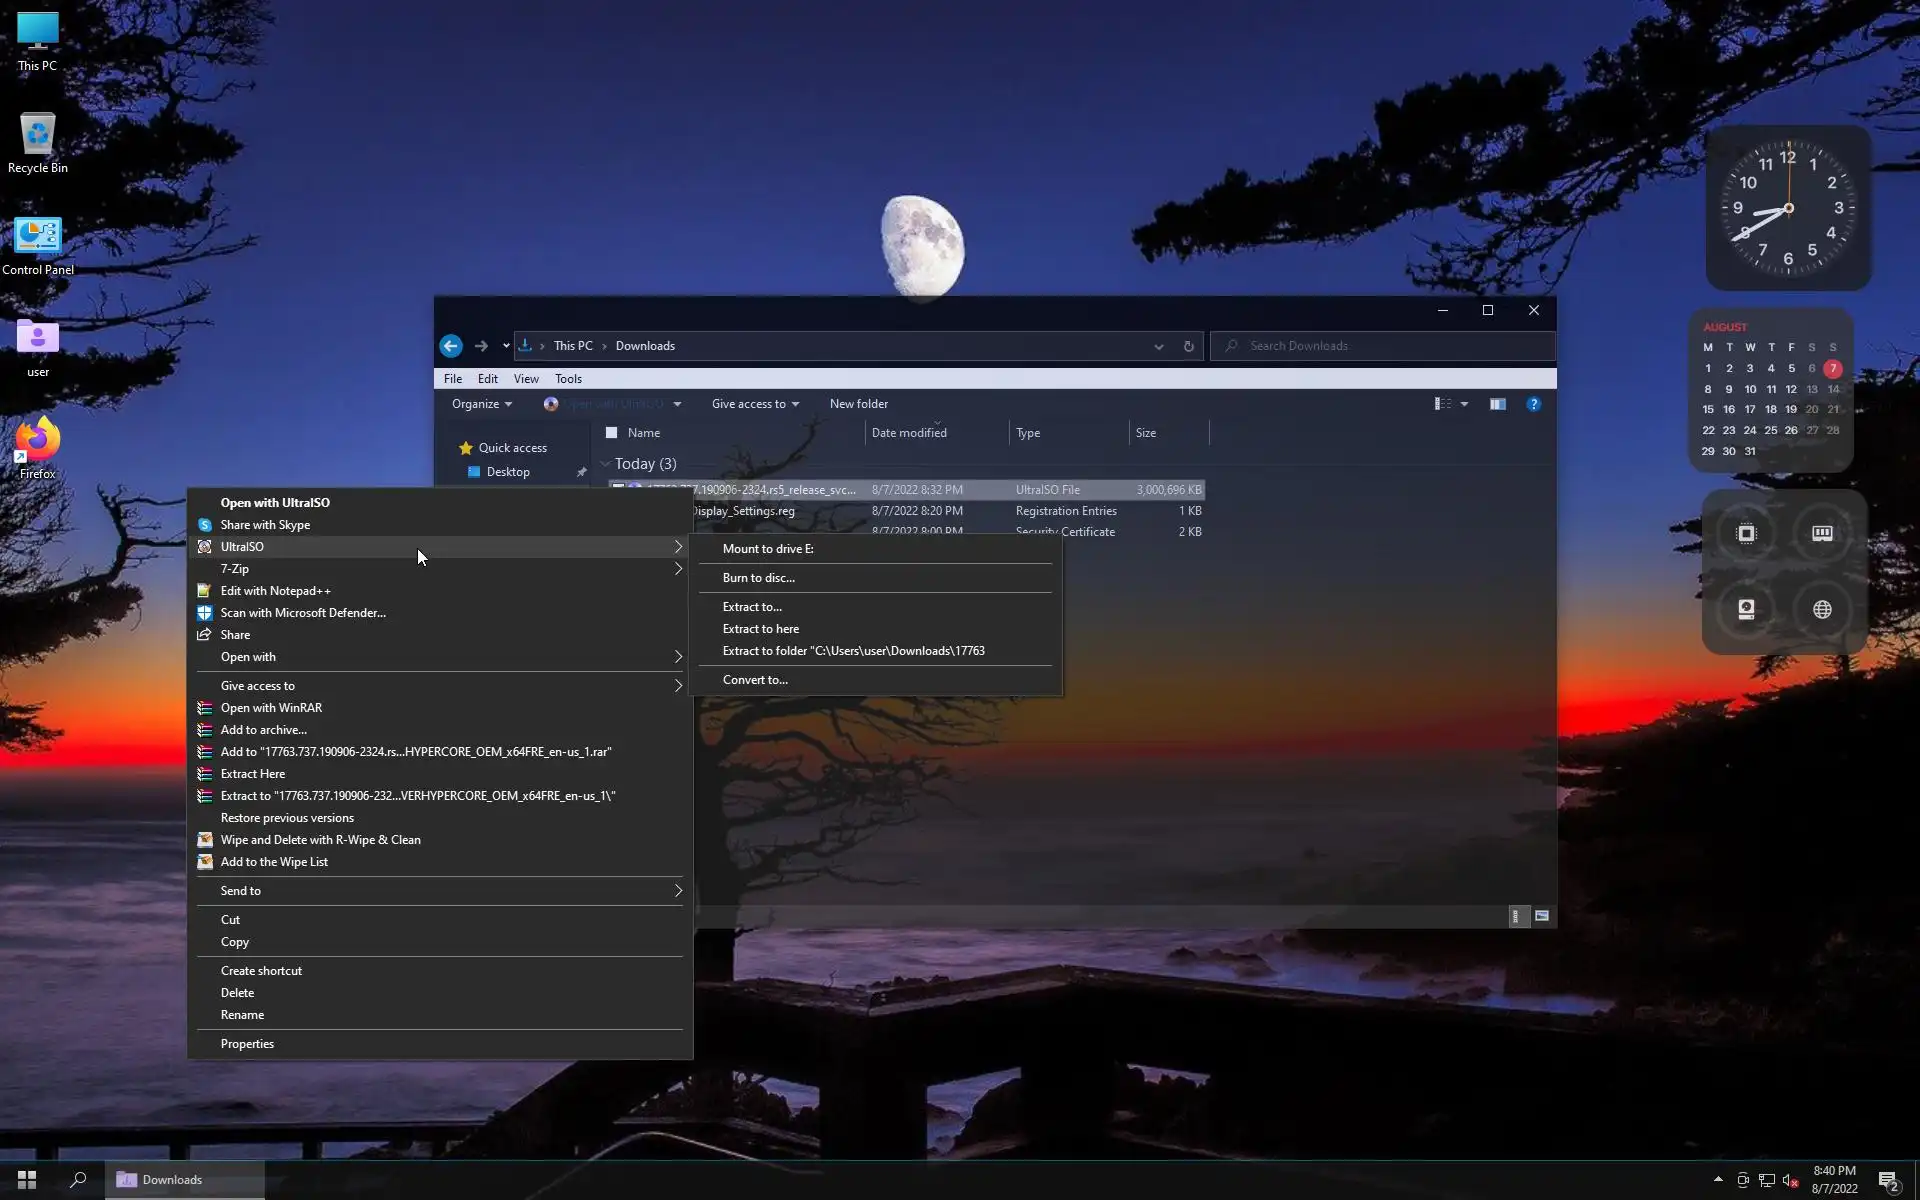Toggle the preview pane icon in toolbar

(x=1497, y=404)
